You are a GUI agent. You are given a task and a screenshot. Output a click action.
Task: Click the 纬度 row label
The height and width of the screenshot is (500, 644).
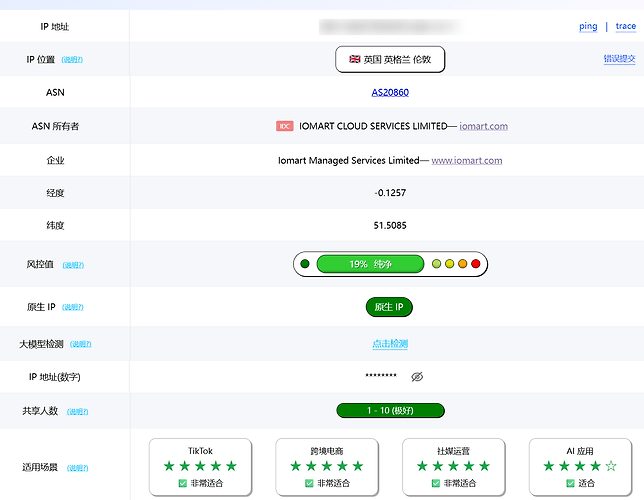[55, 226]
